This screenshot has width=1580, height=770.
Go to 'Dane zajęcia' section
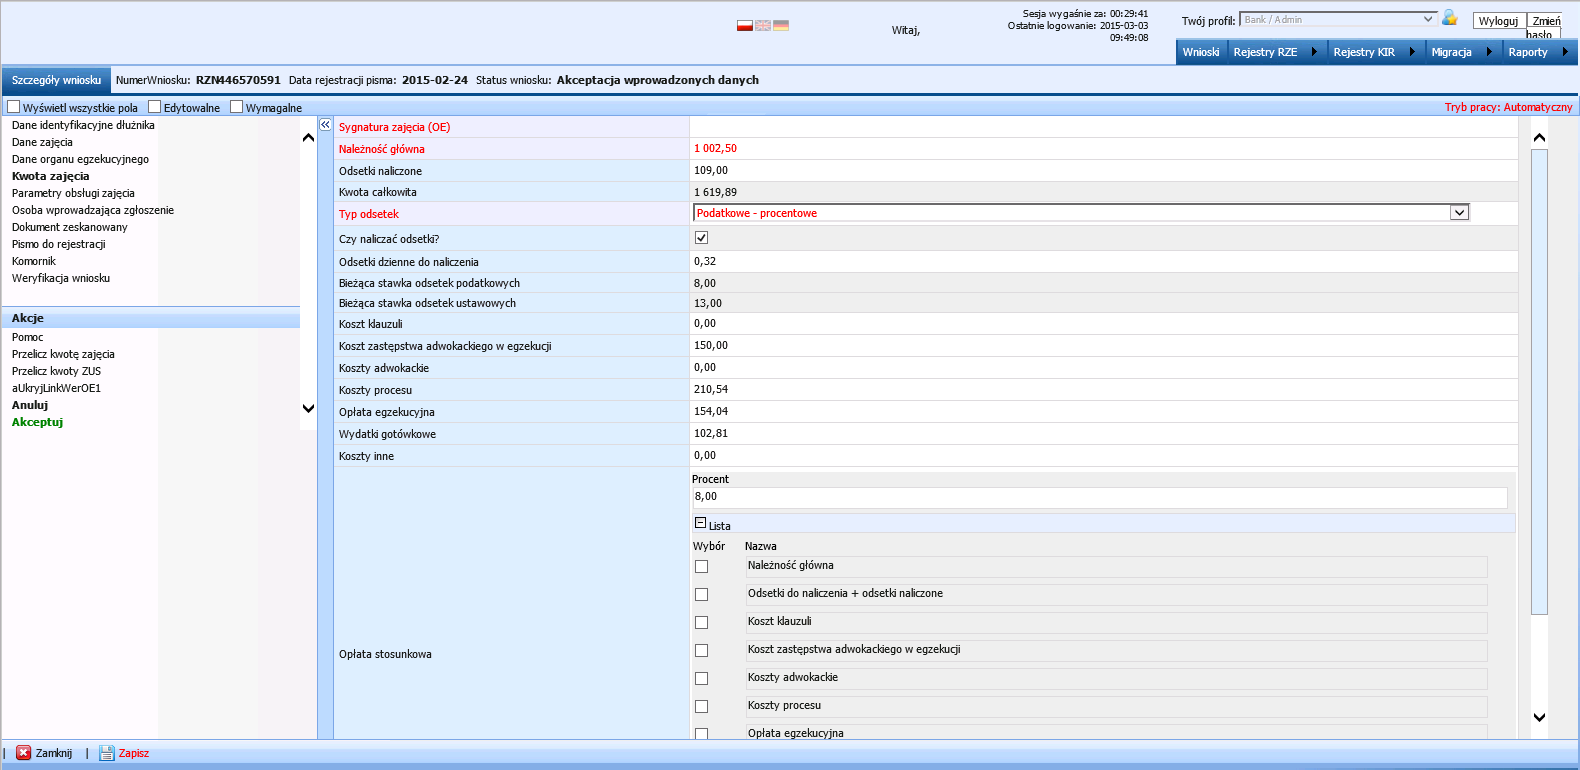[42, 142]
